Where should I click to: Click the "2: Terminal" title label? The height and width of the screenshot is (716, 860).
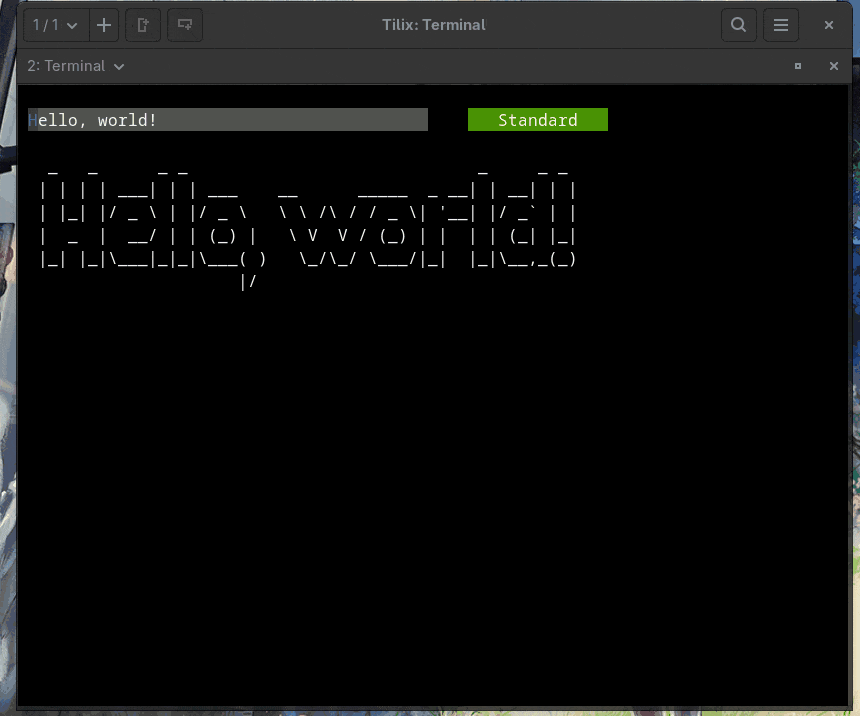click(66, 66)
